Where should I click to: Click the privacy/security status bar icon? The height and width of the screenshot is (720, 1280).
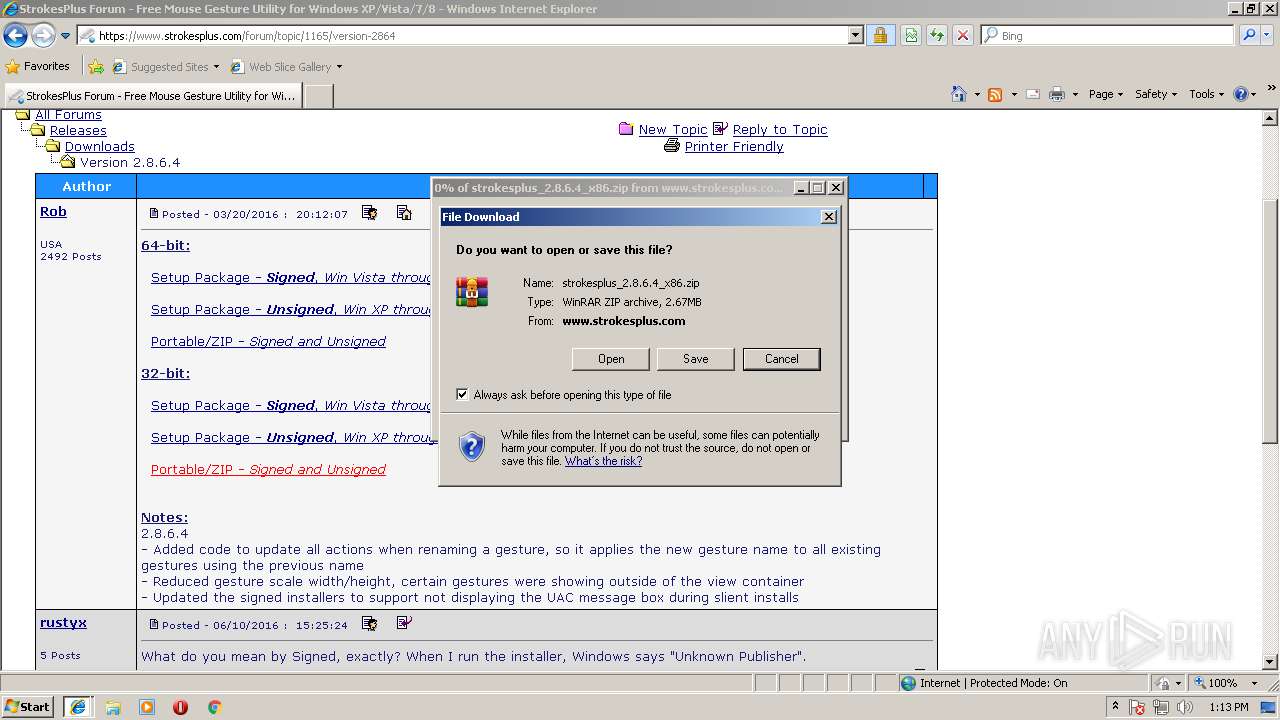[1164, 683]
